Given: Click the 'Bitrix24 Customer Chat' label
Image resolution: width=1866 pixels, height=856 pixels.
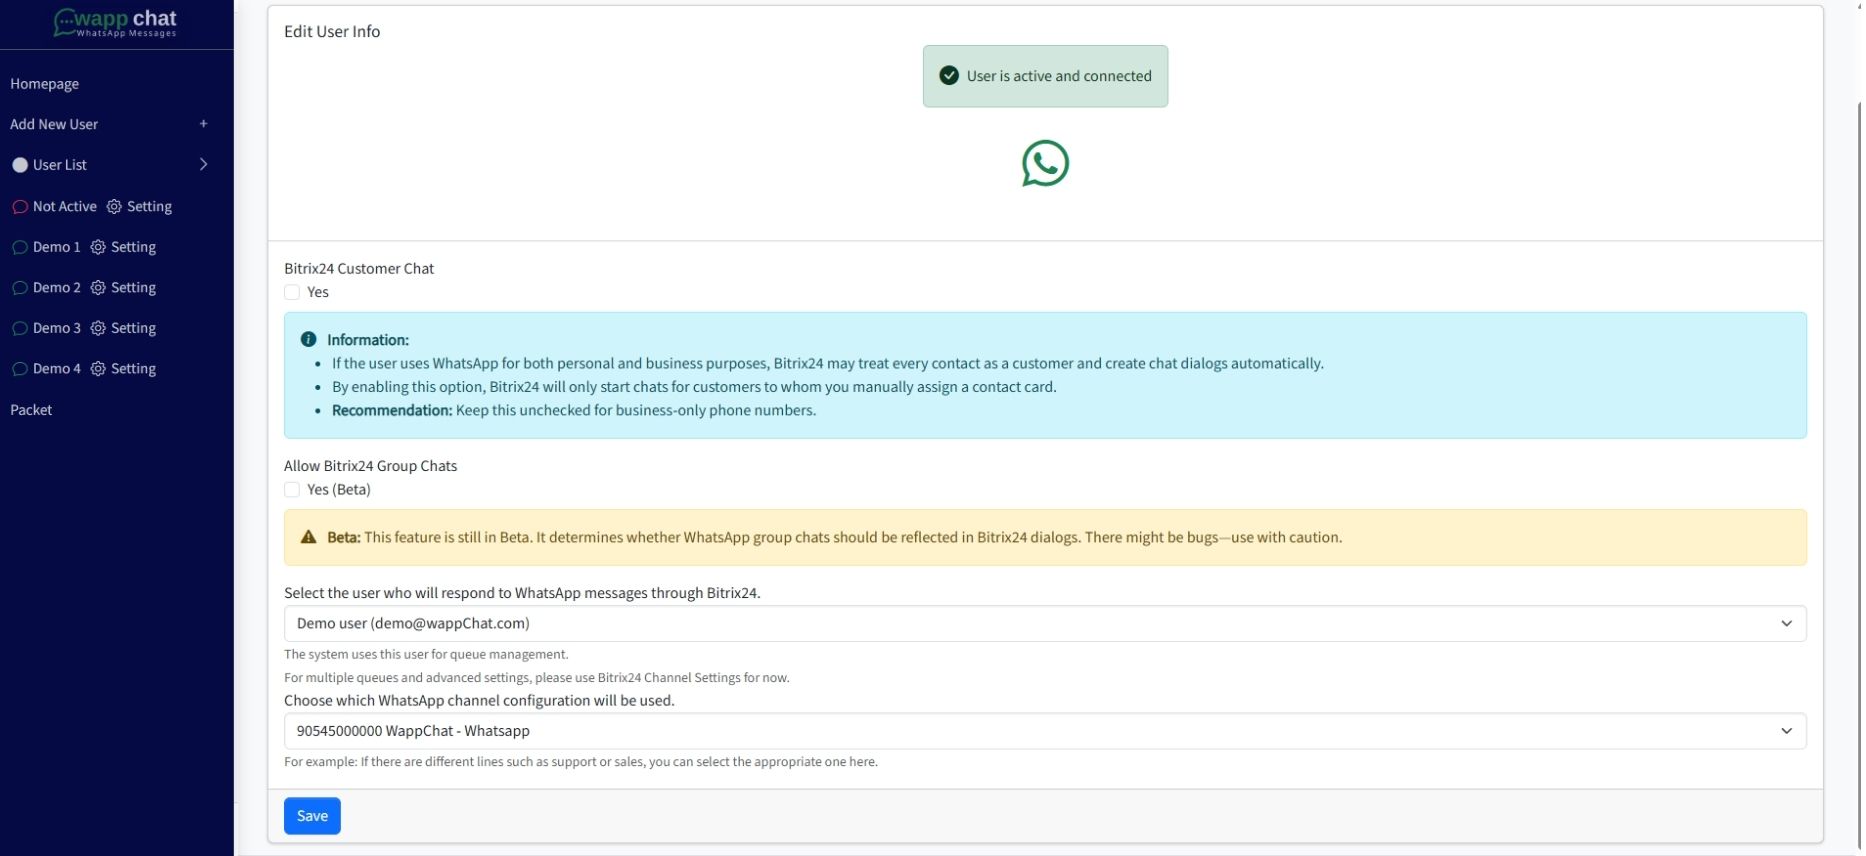Looking at the screenshot, I should (x=359, y=269).
